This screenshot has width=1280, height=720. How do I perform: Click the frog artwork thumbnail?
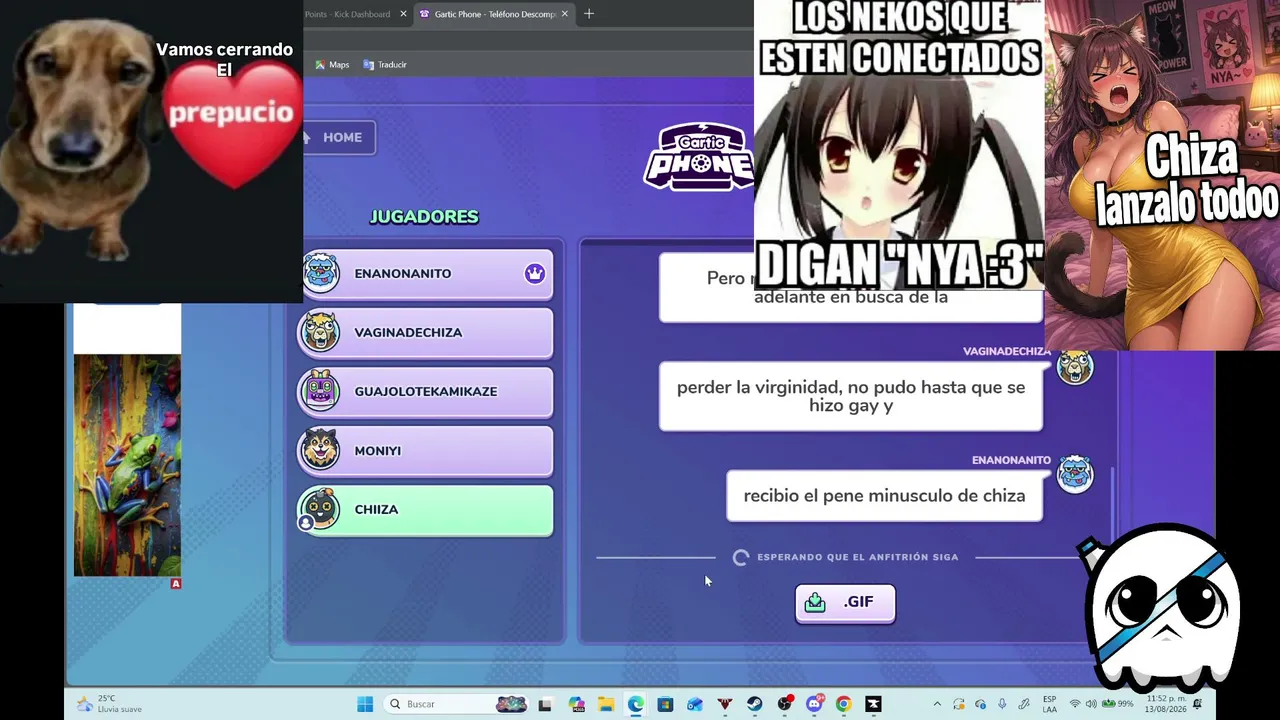tap(127, 465)
